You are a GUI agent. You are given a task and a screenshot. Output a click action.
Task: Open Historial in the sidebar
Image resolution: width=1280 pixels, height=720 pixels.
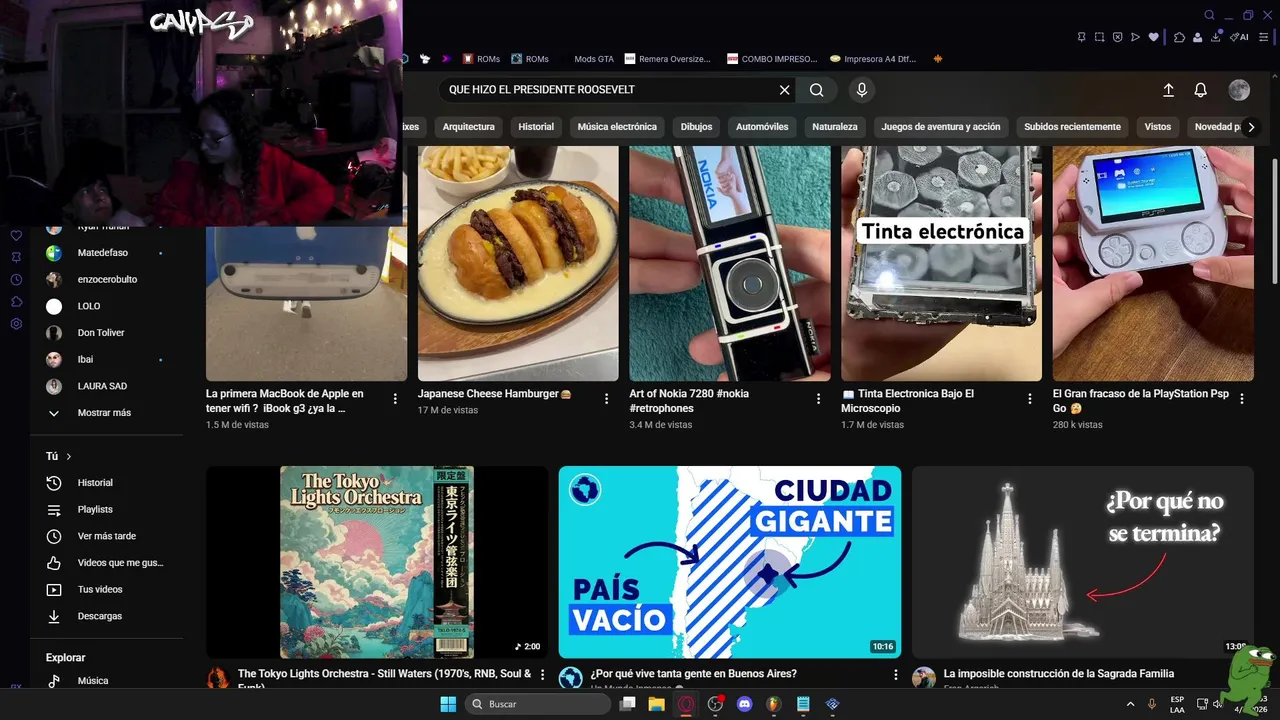(107, 483)
